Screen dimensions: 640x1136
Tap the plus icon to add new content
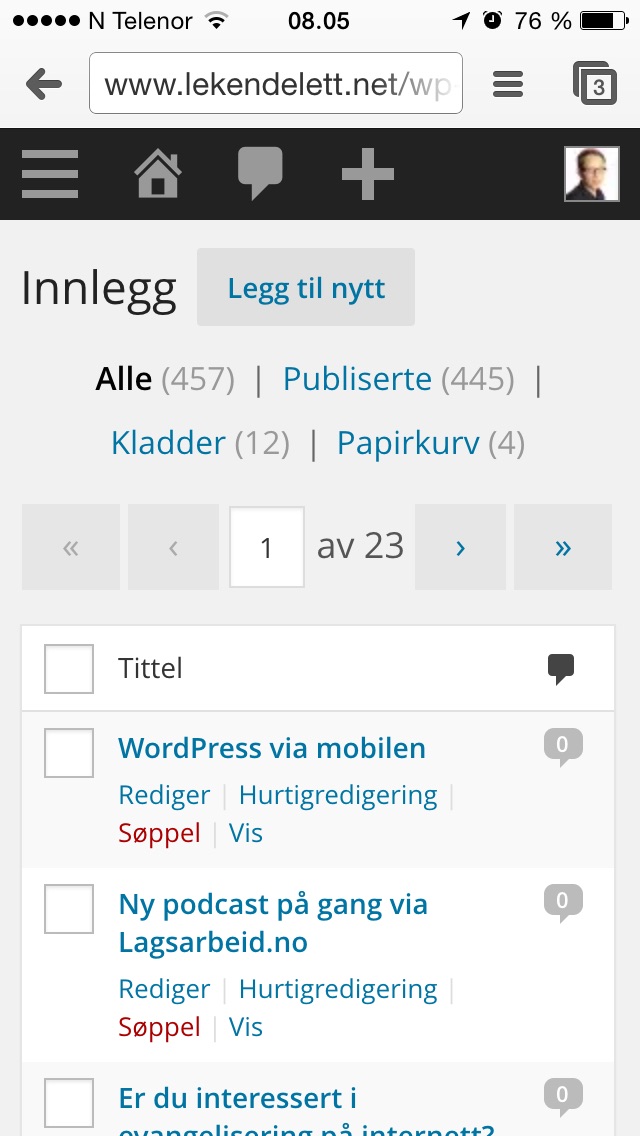[x=367, y=174]
